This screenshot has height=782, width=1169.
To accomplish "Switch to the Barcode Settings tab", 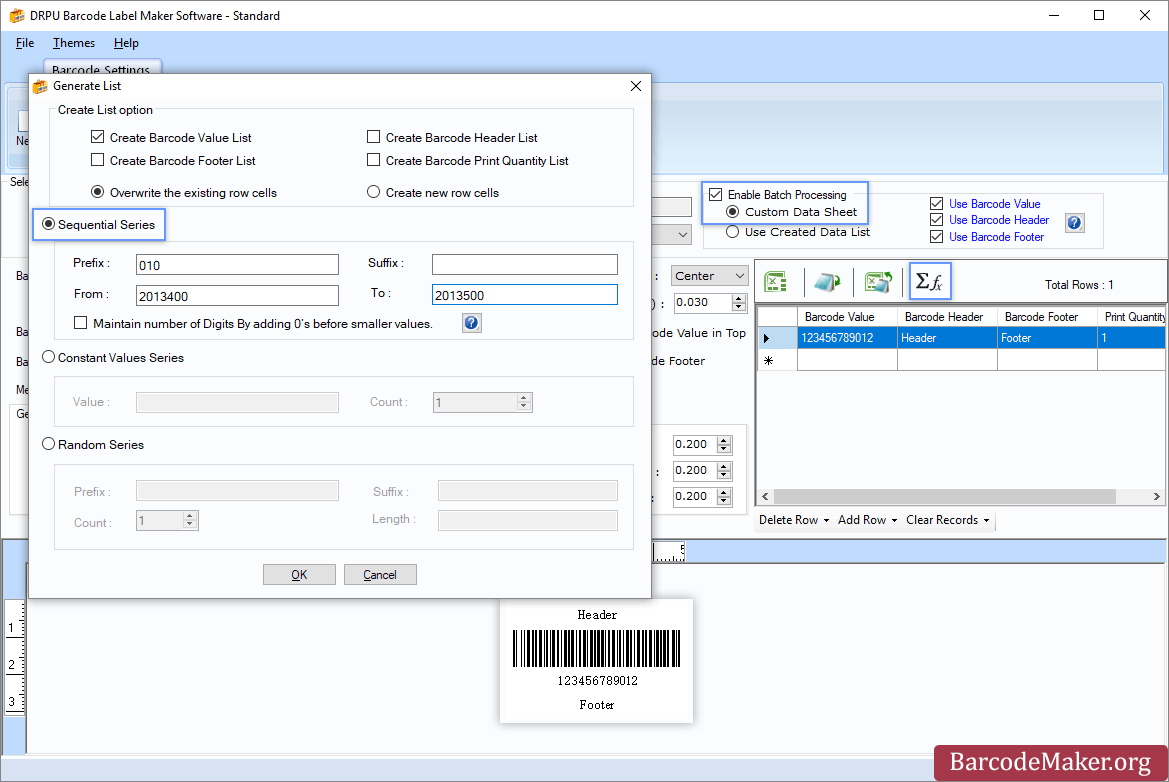I will coord(101,69).
